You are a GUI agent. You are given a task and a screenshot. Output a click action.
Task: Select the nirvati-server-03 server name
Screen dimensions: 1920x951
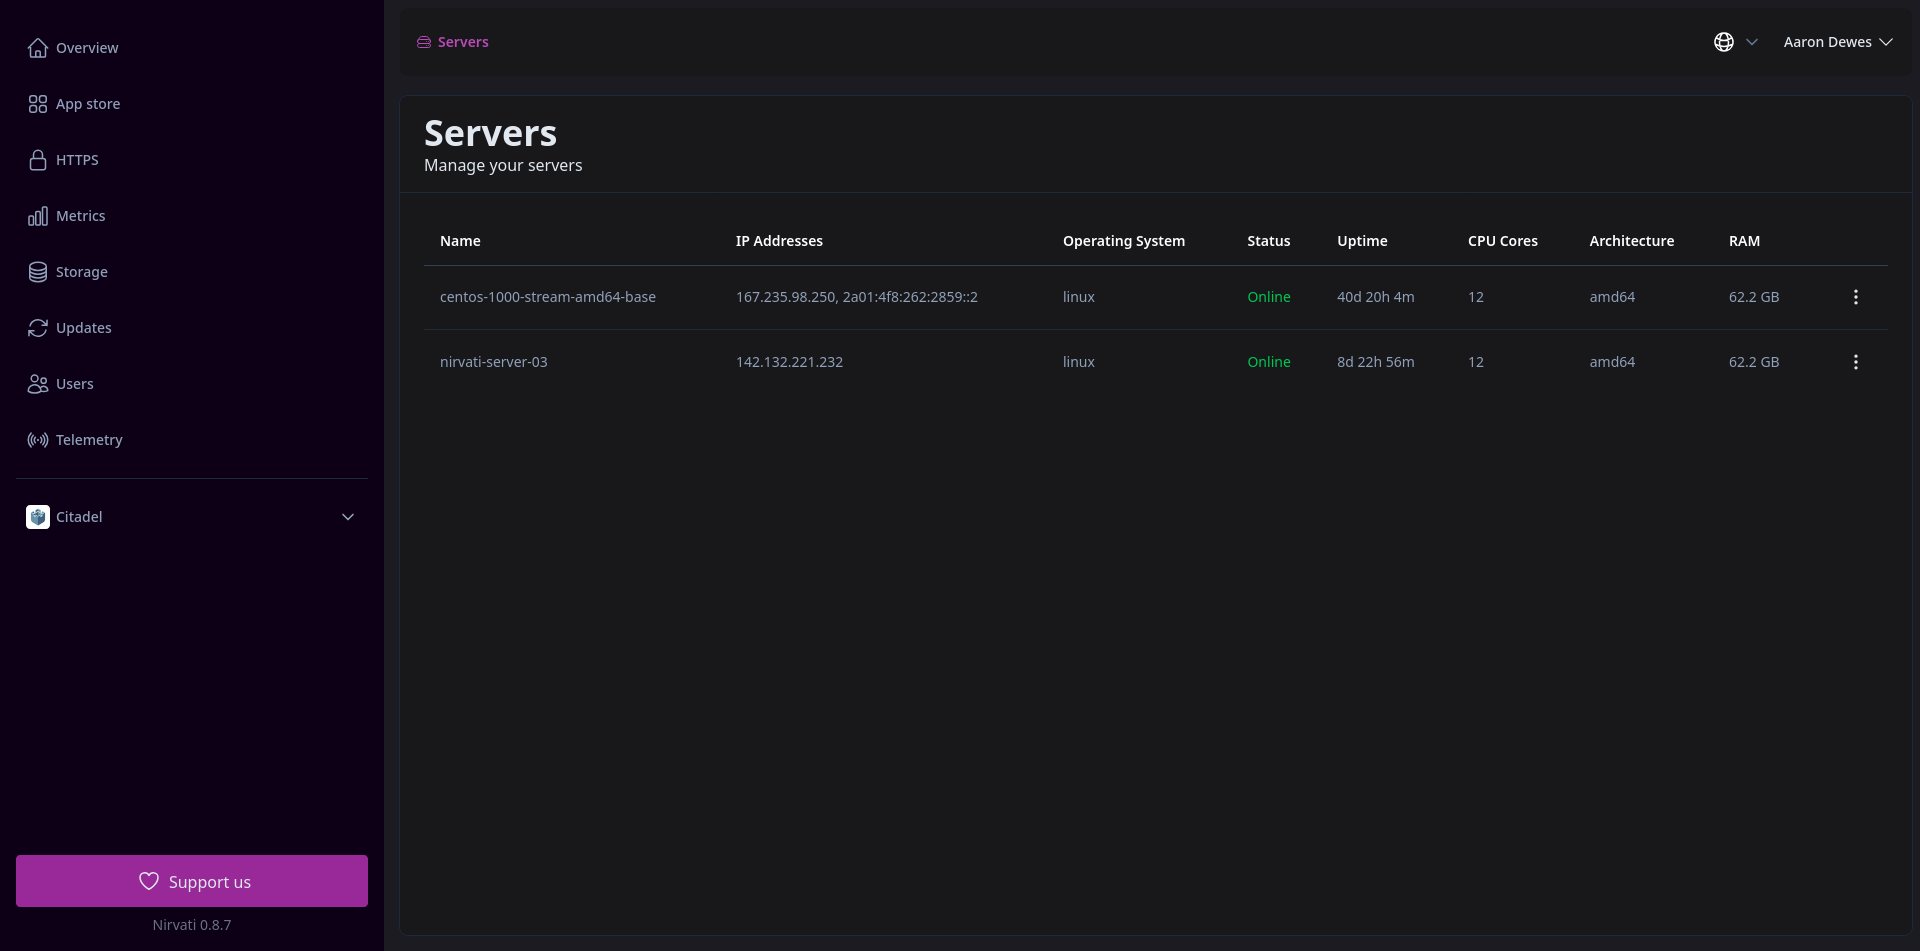tap(494, 361)
